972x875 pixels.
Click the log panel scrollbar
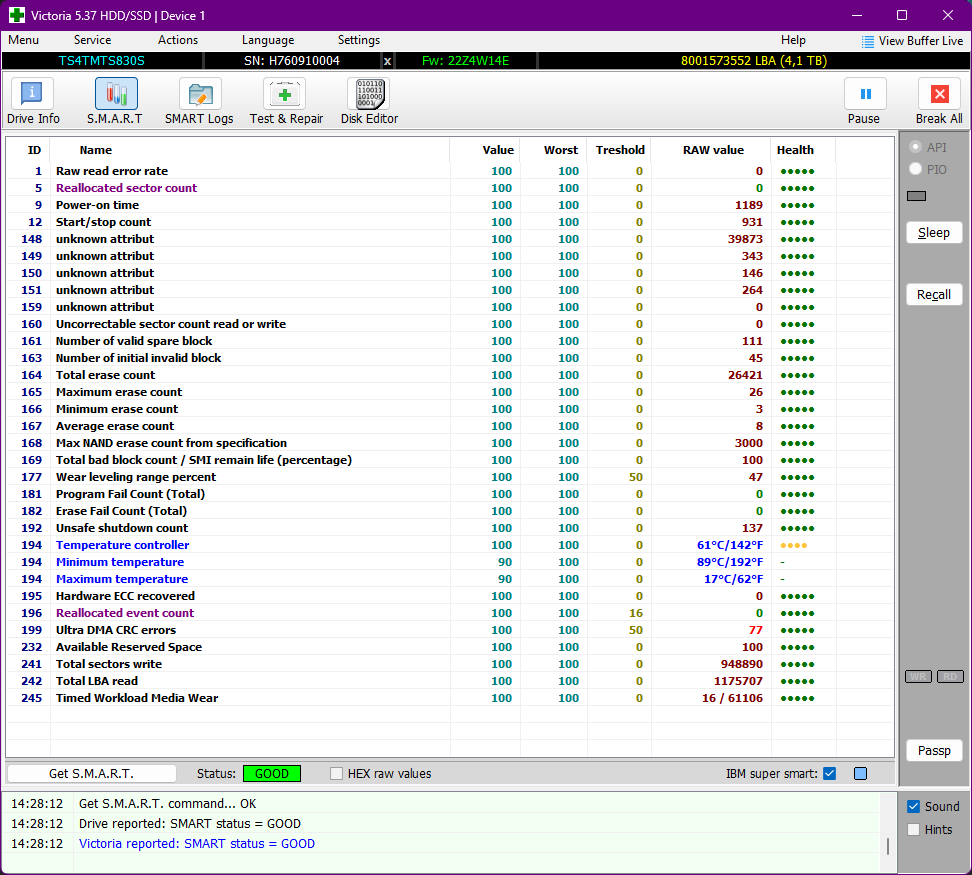point(888,846)
